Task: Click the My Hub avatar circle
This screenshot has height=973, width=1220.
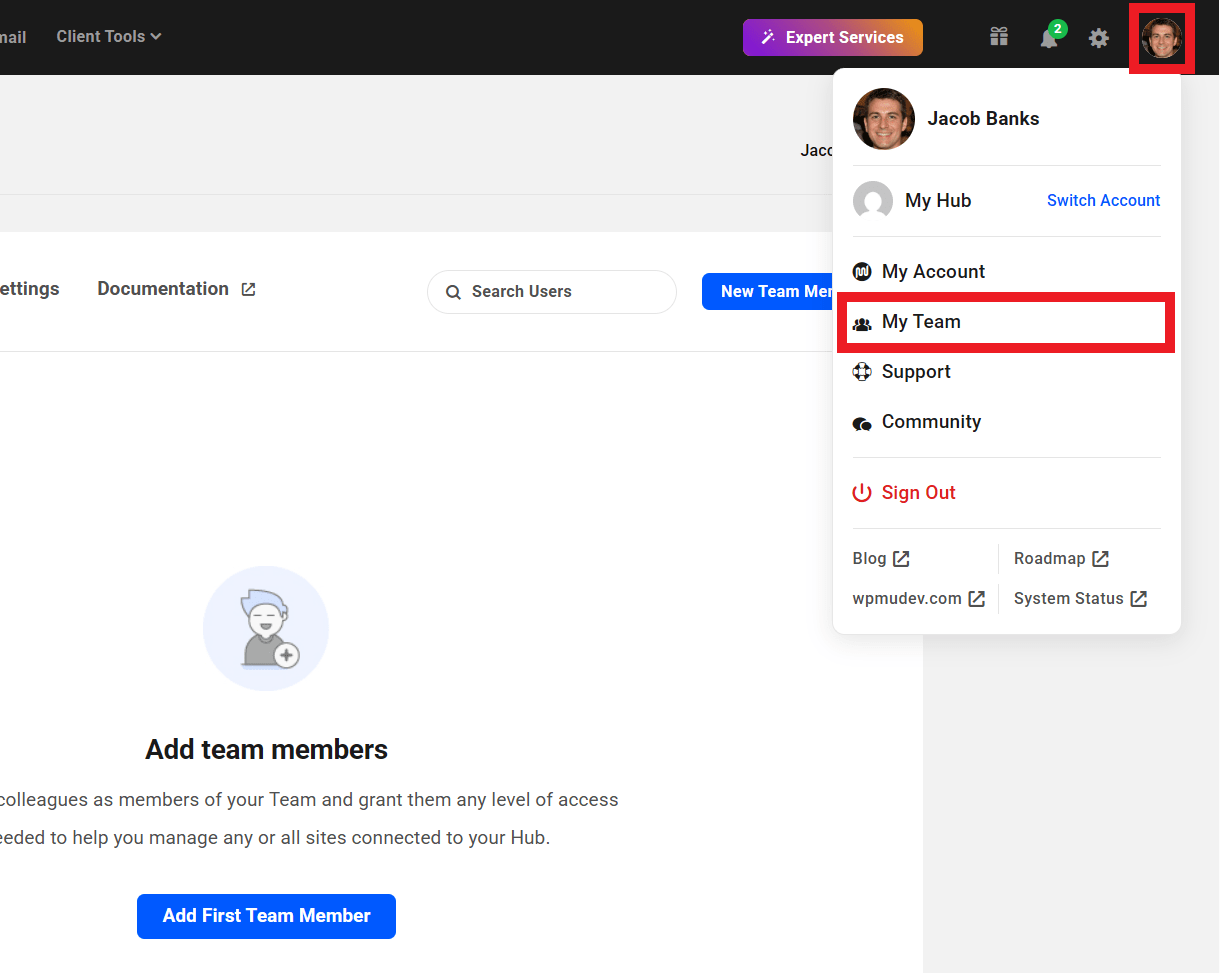Action: coord(872,200)
